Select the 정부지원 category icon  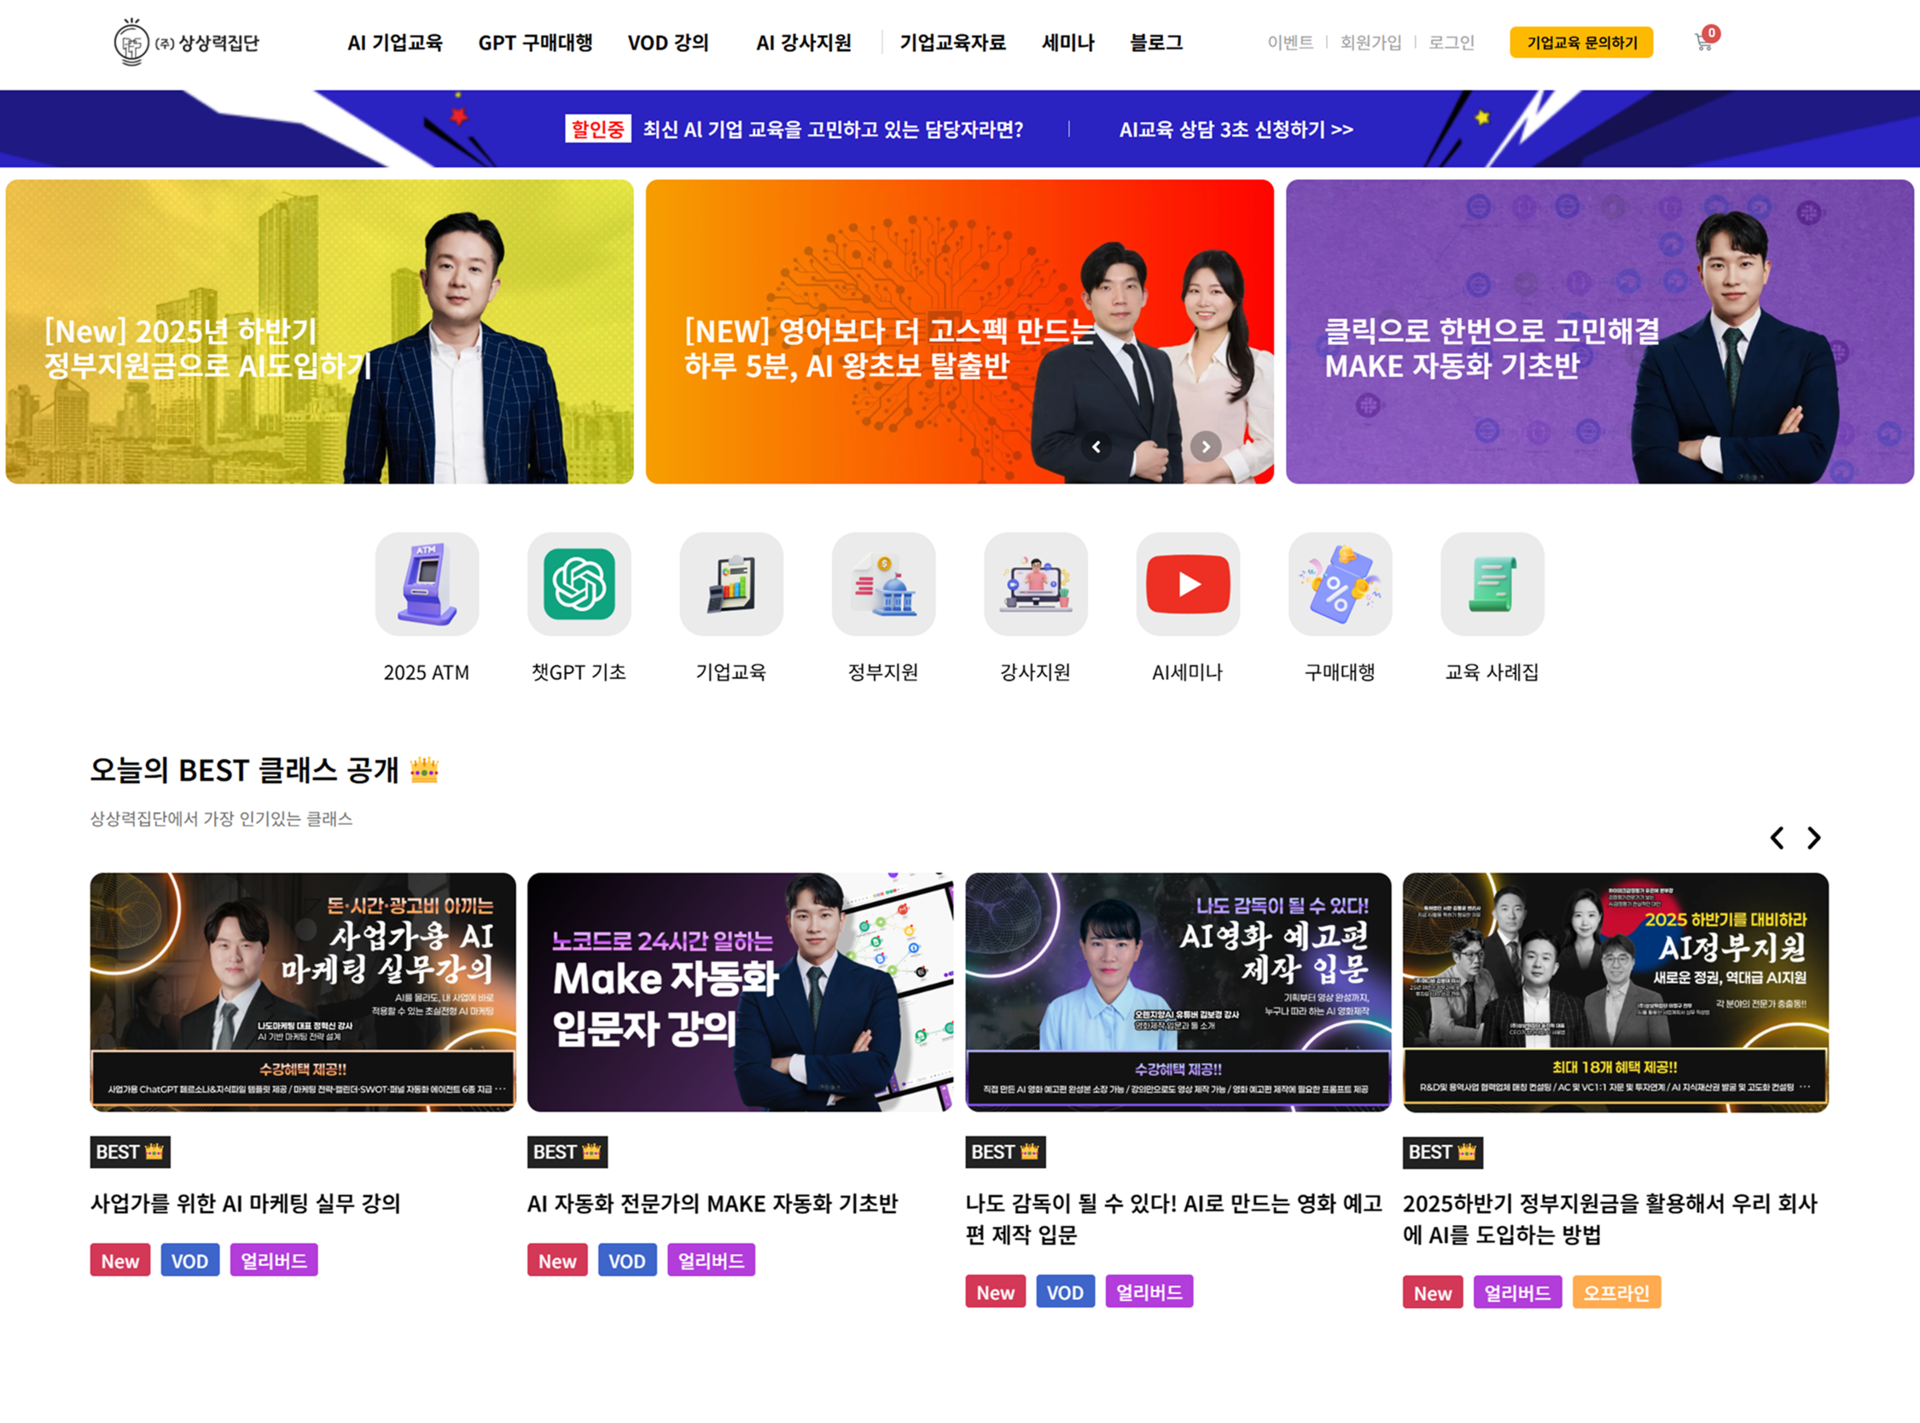pos(883,584)
